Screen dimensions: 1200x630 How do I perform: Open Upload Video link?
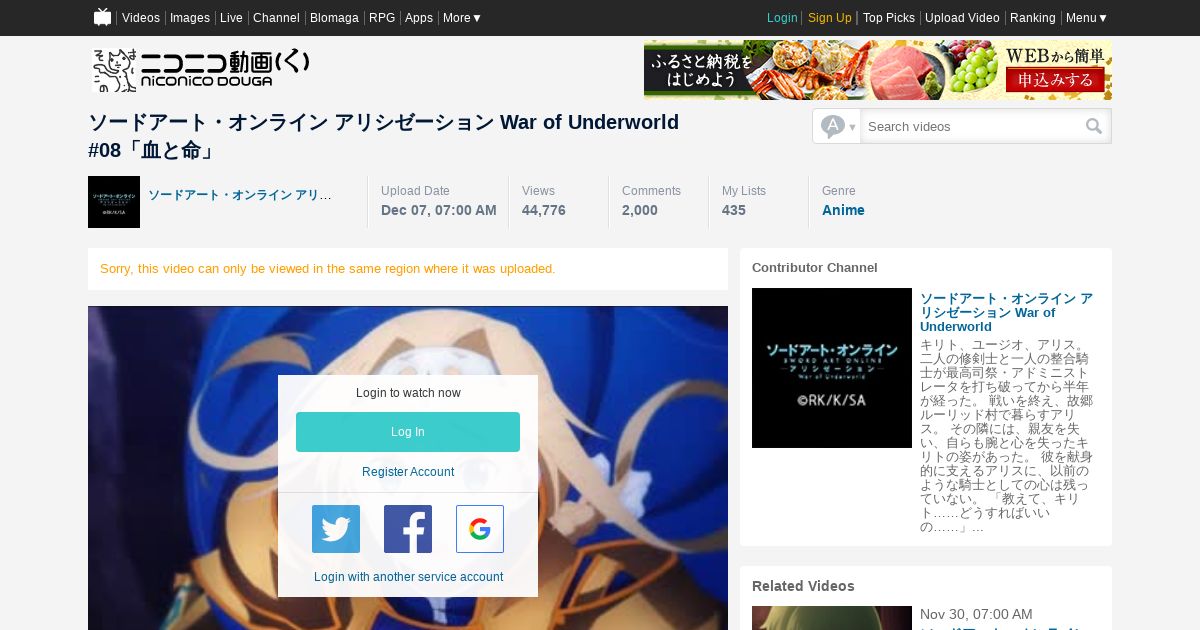coord(962,18)
